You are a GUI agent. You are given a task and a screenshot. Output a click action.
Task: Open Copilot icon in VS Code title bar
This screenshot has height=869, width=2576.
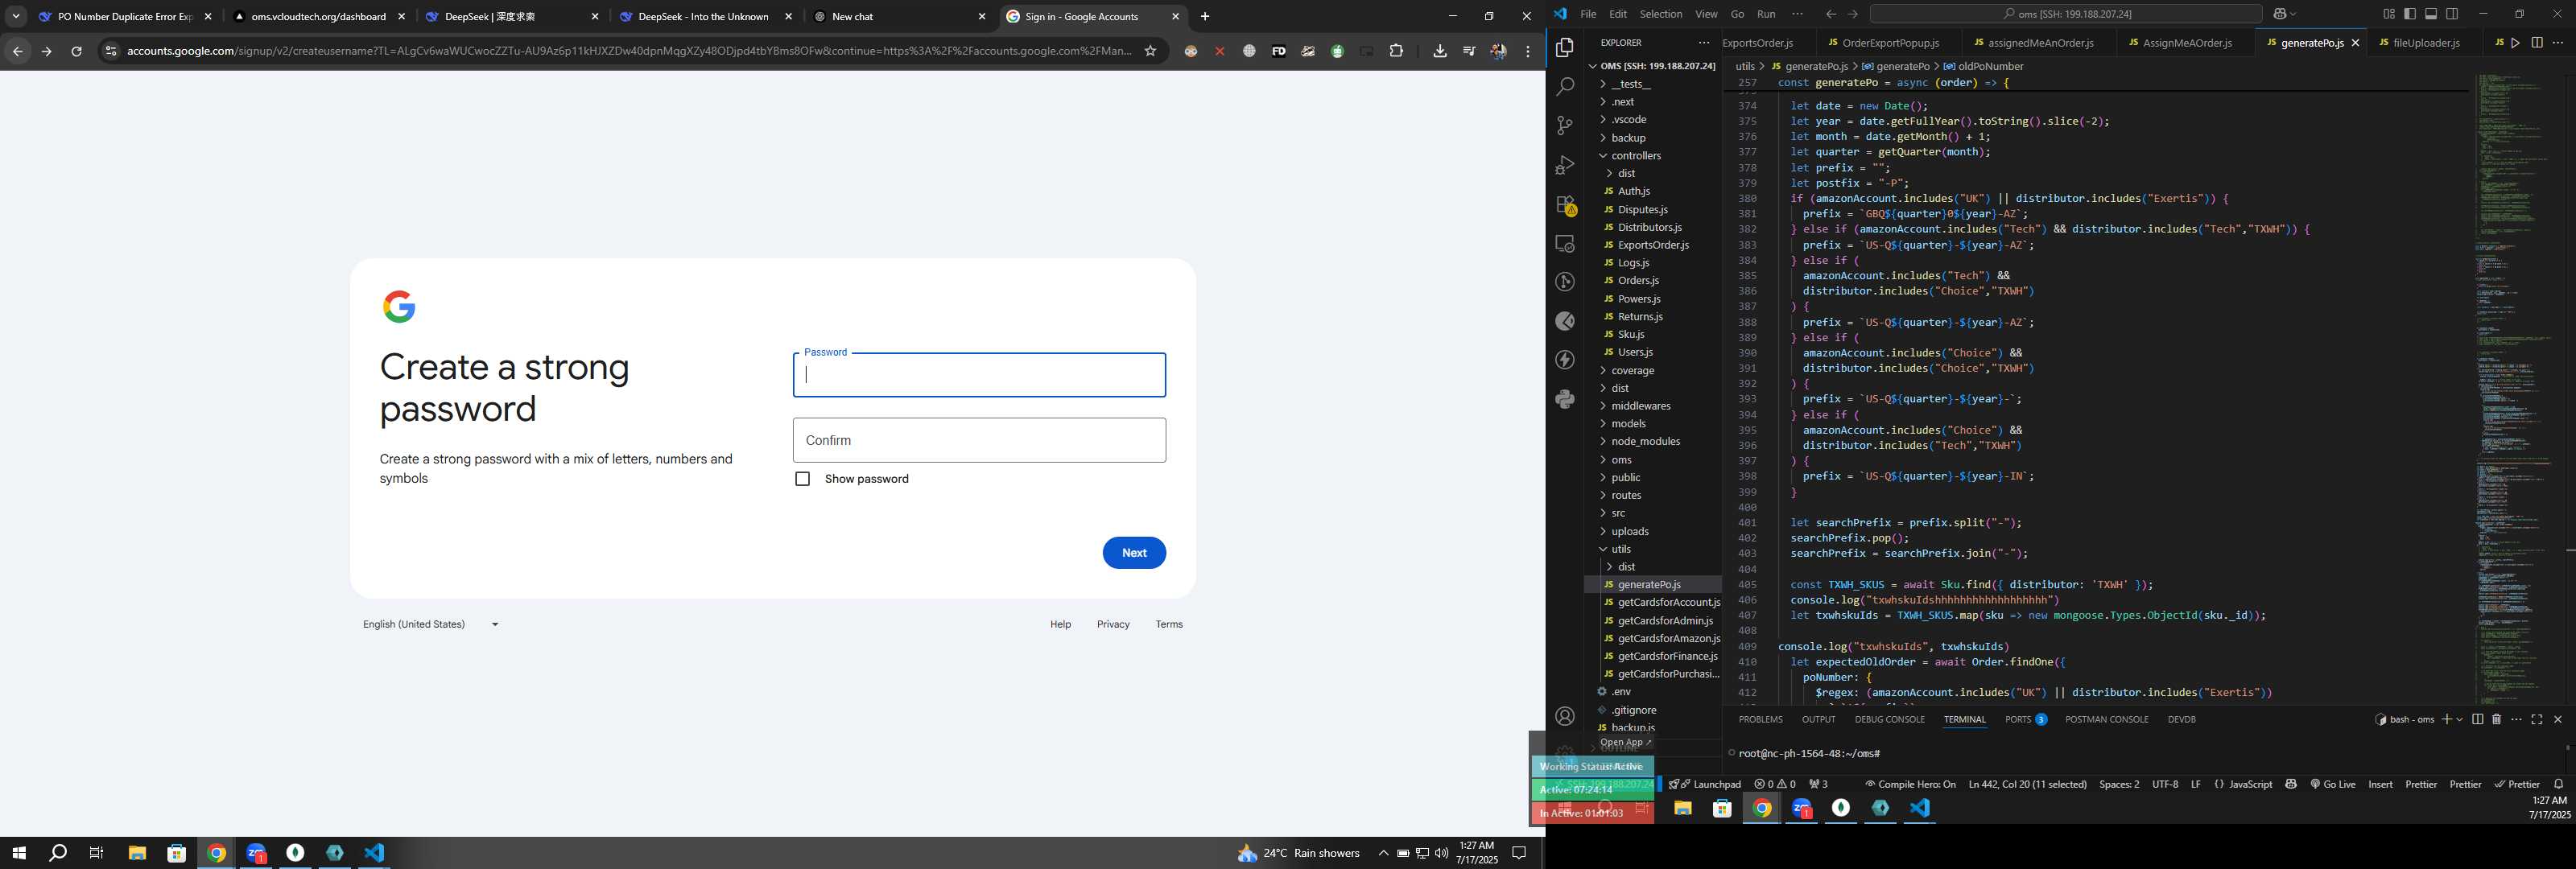(2280, 14)
